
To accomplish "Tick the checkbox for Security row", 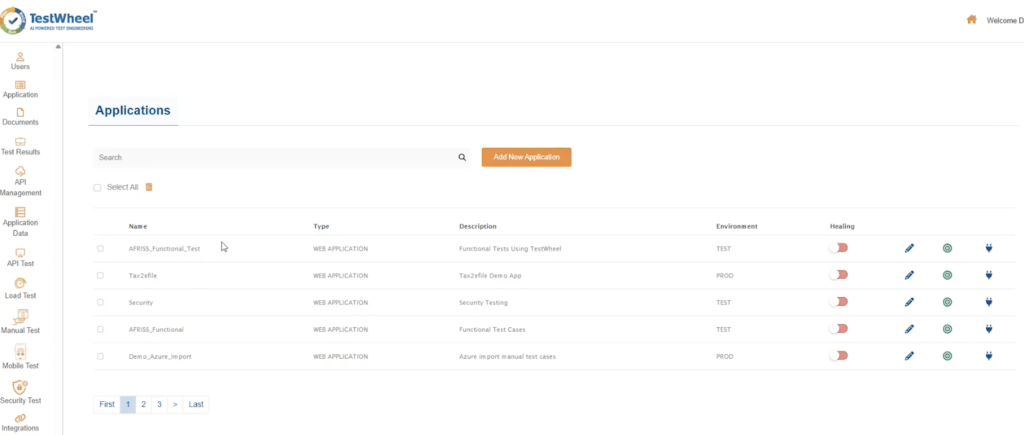I will coord(100,302).
